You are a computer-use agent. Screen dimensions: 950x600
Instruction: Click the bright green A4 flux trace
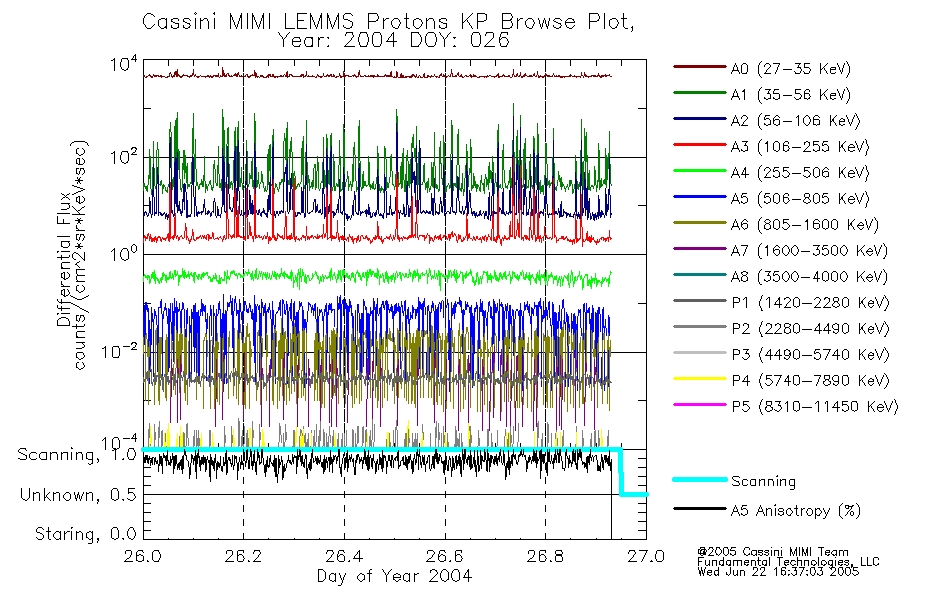[377, 278]
